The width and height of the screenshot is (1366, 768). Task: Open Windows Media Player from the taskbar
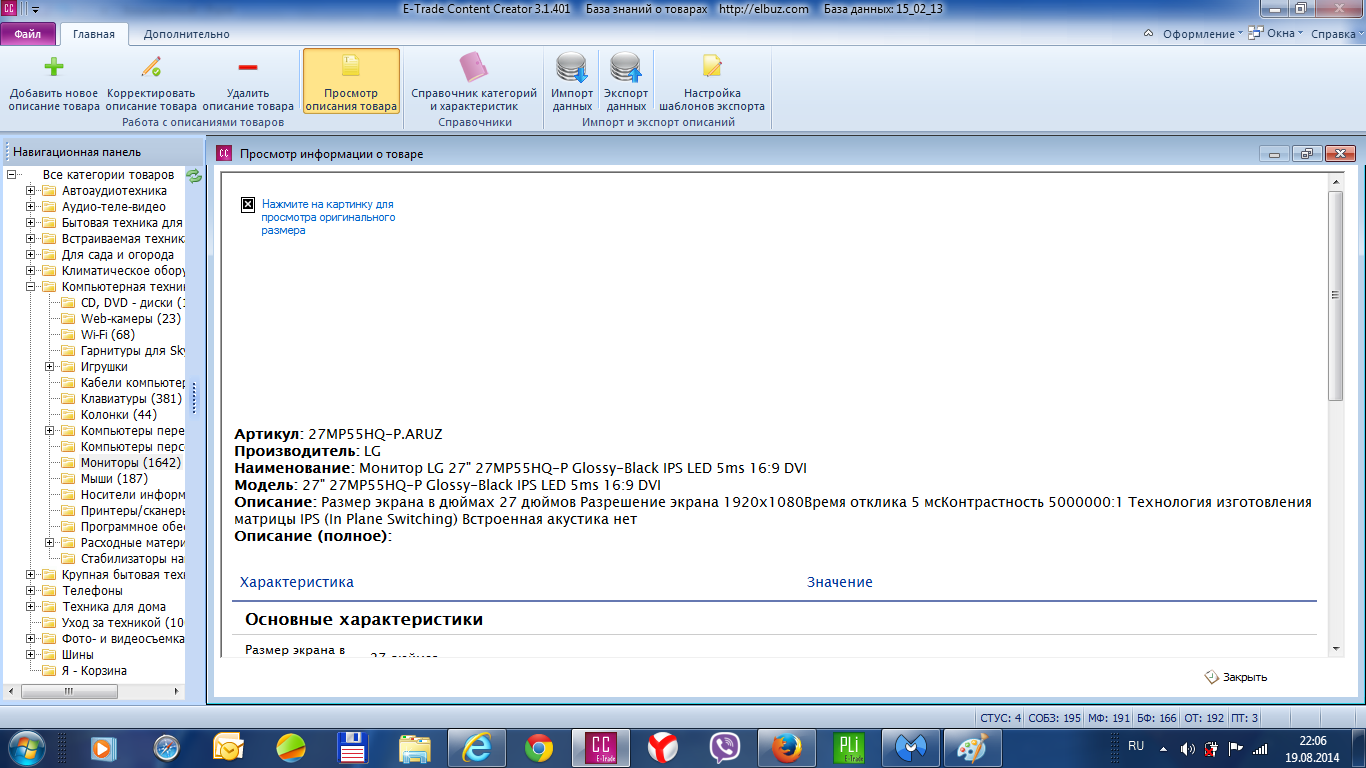point(102,748)
